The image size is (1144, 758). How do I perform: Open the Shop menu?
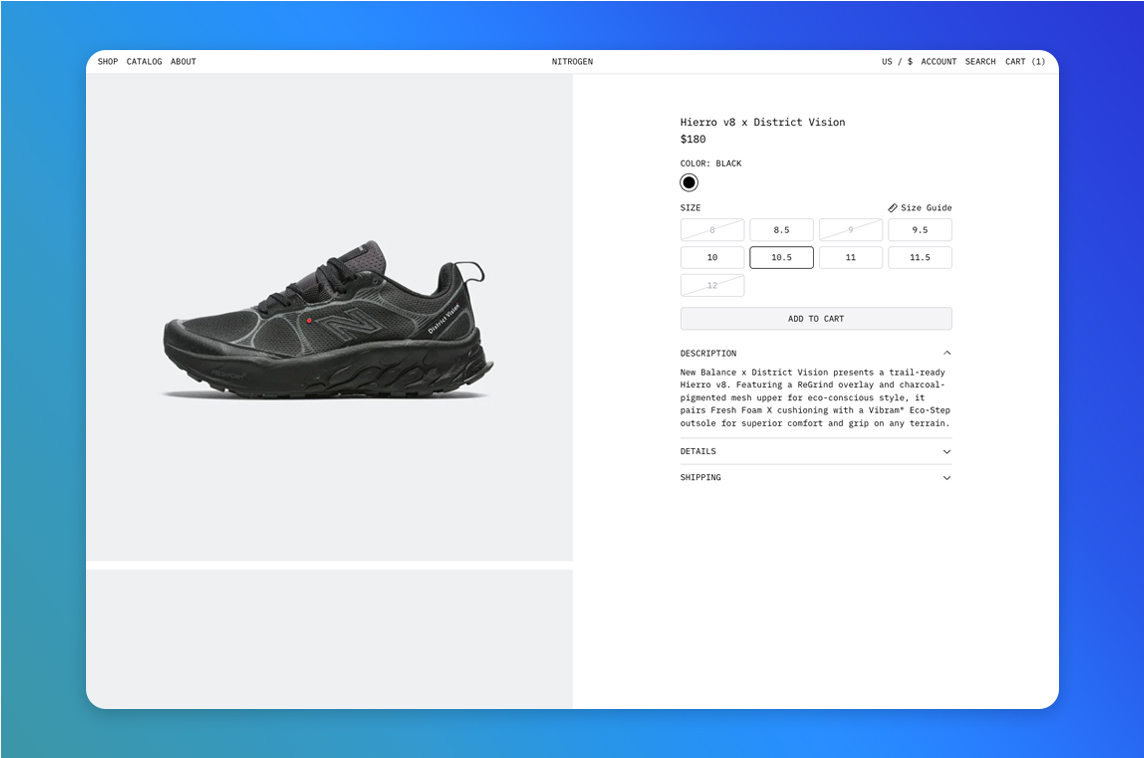click(108, 62)
